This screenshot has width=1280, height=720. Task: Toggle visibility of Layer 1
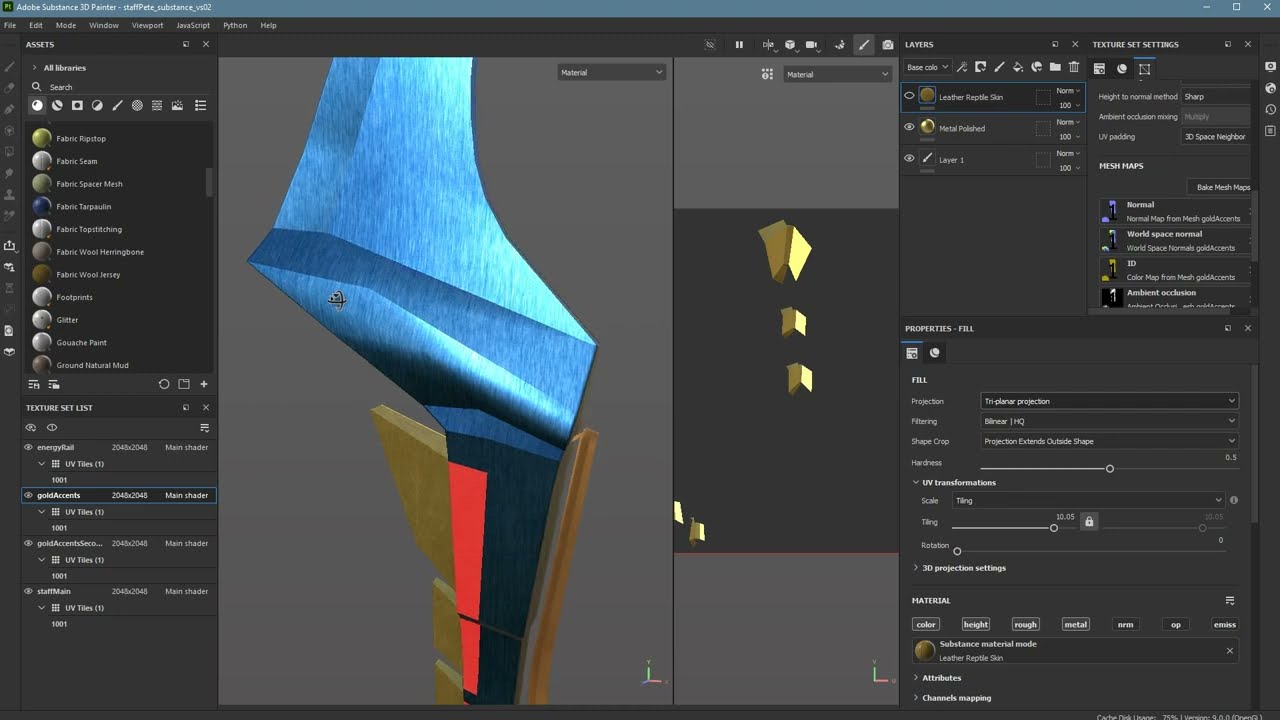(909, 158)
